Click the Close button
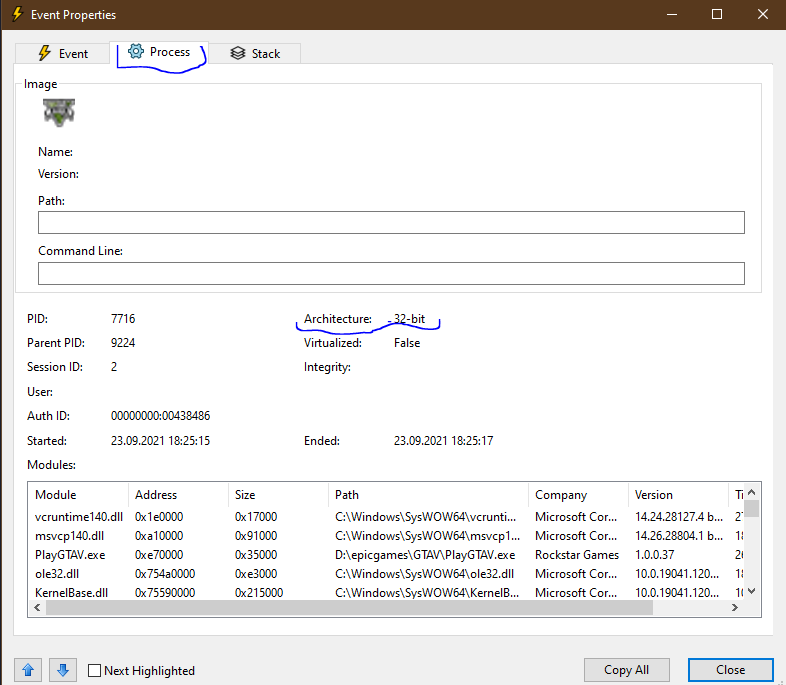The image size is (786, 685). [730, 670]
